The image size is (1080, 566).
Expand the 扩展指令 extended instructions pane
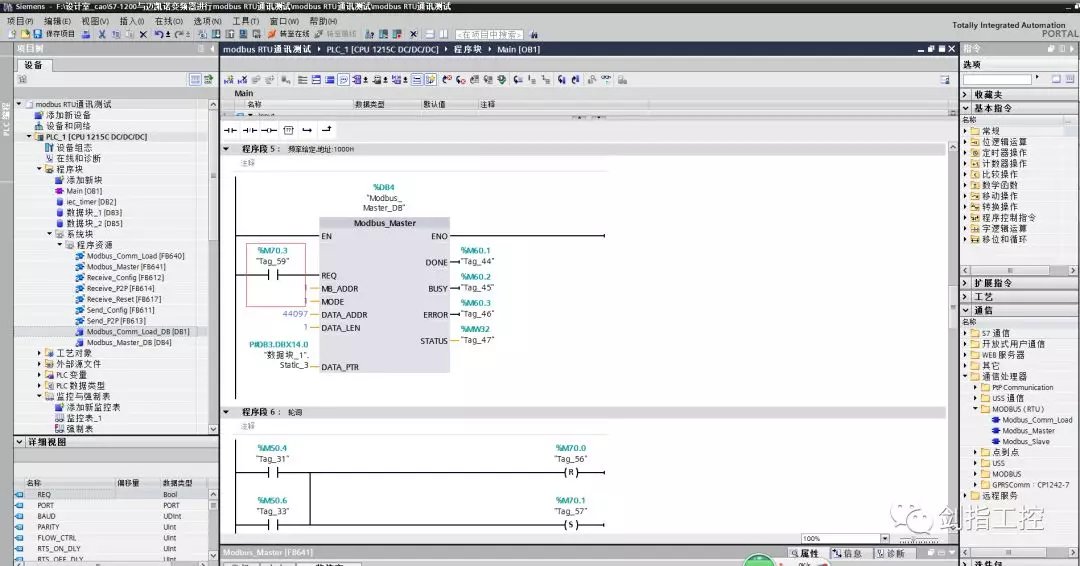click(966, 283)
